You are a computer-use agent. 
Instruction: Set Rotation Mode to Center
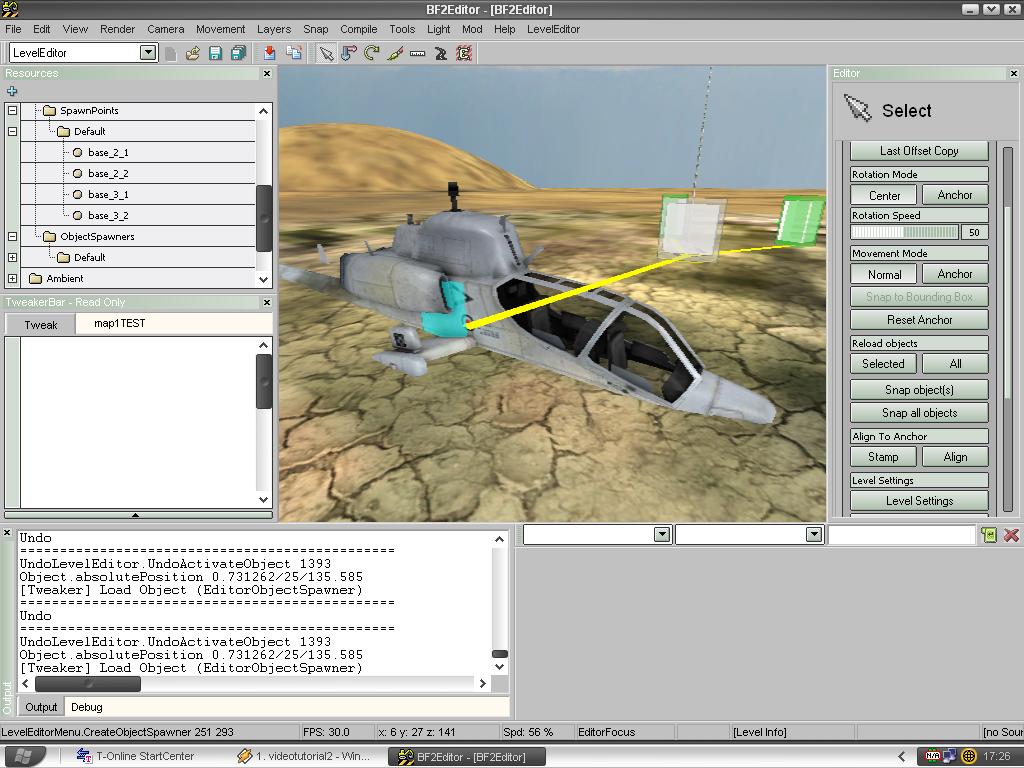click(x=884, y=195)
